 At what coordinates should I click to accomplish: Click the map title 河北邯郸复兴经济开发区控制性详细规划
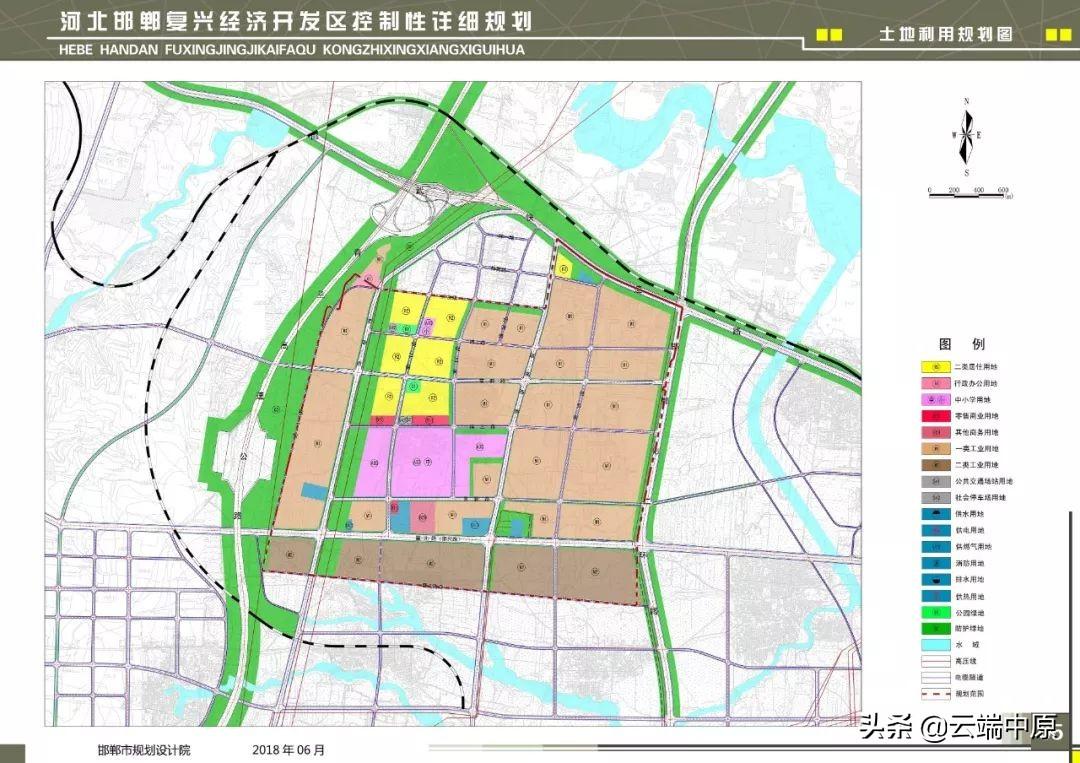click(x=295, y=24)
